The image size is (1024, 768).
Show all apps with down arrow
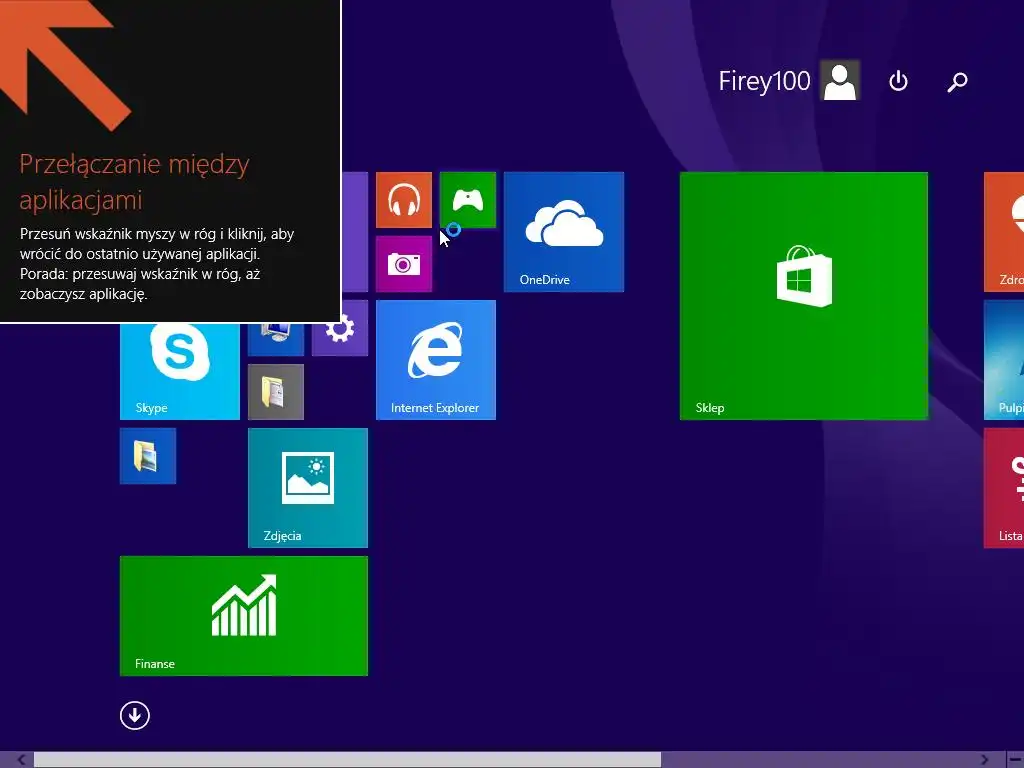tap(135, 715)
